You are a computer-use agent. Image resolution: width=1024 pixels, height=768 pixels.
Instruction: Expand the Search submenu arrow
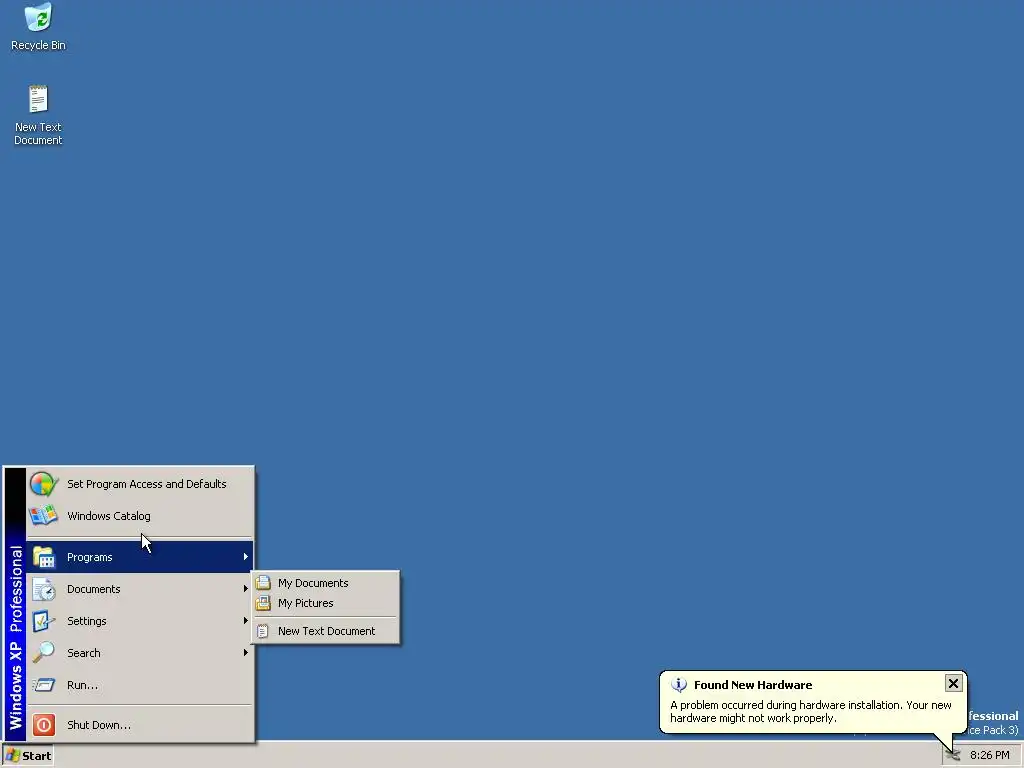246,652
